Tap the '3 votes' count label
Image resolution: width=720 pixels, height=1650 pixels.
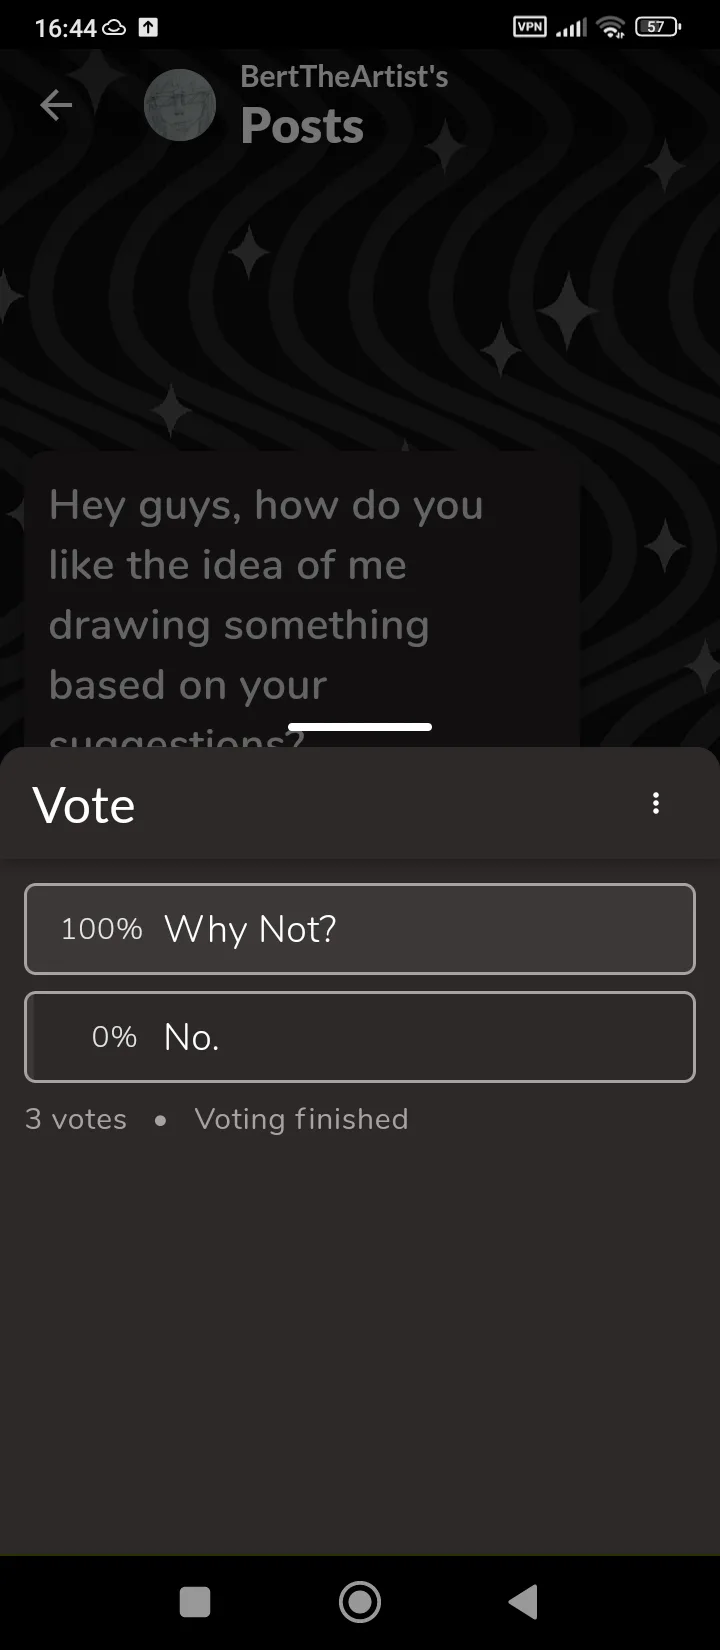(x=76, y=1119)
